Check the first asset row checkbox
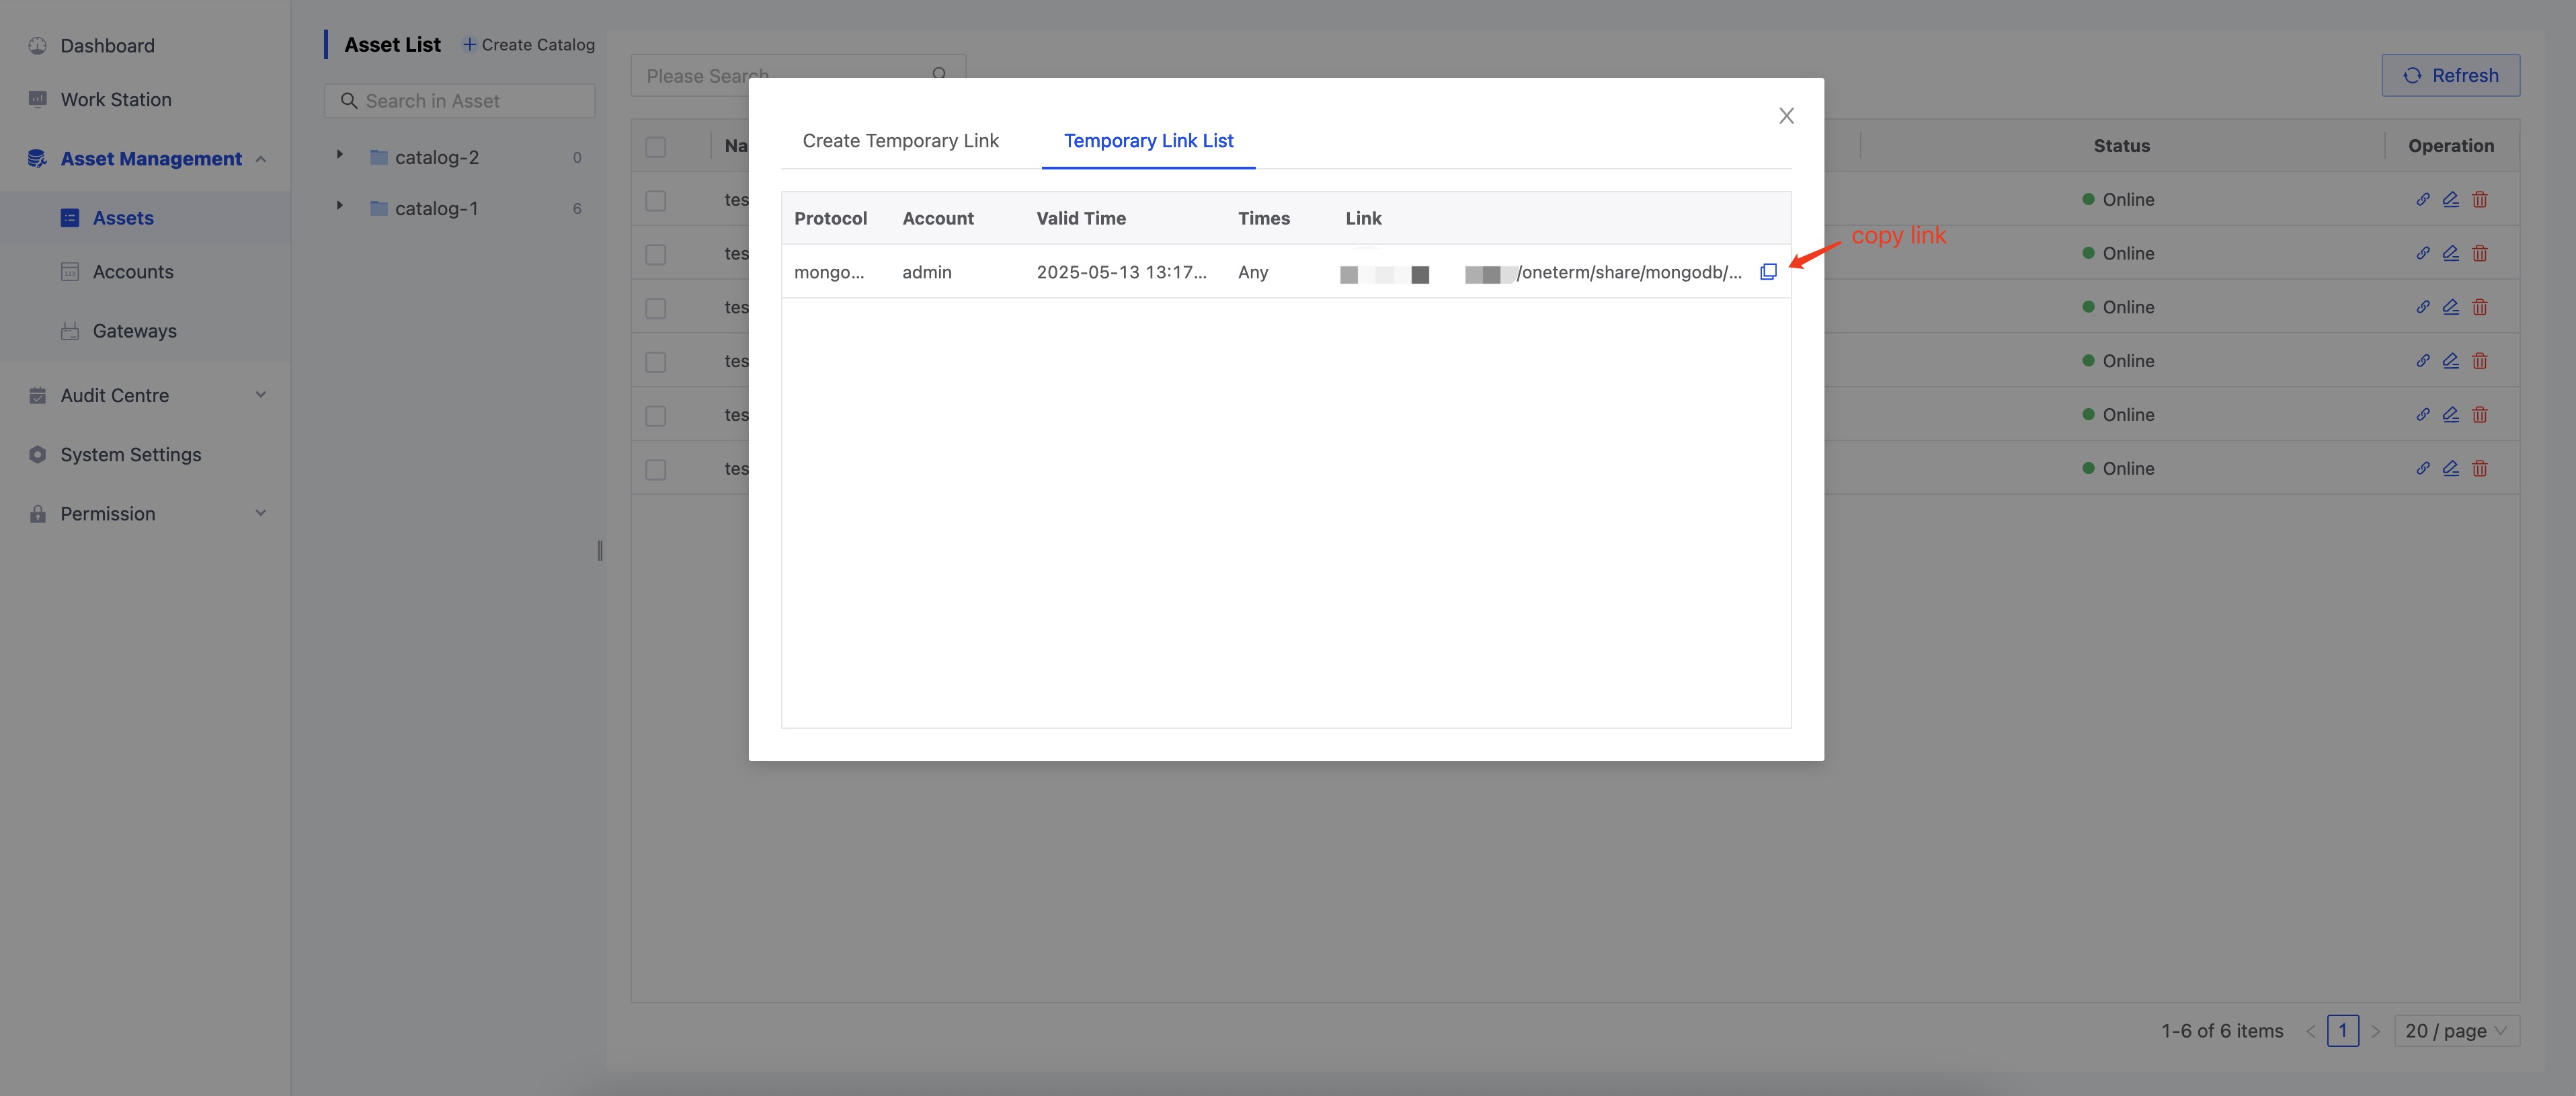Viewport: 2576px width, 1096px height. click(x=656, y=201)
